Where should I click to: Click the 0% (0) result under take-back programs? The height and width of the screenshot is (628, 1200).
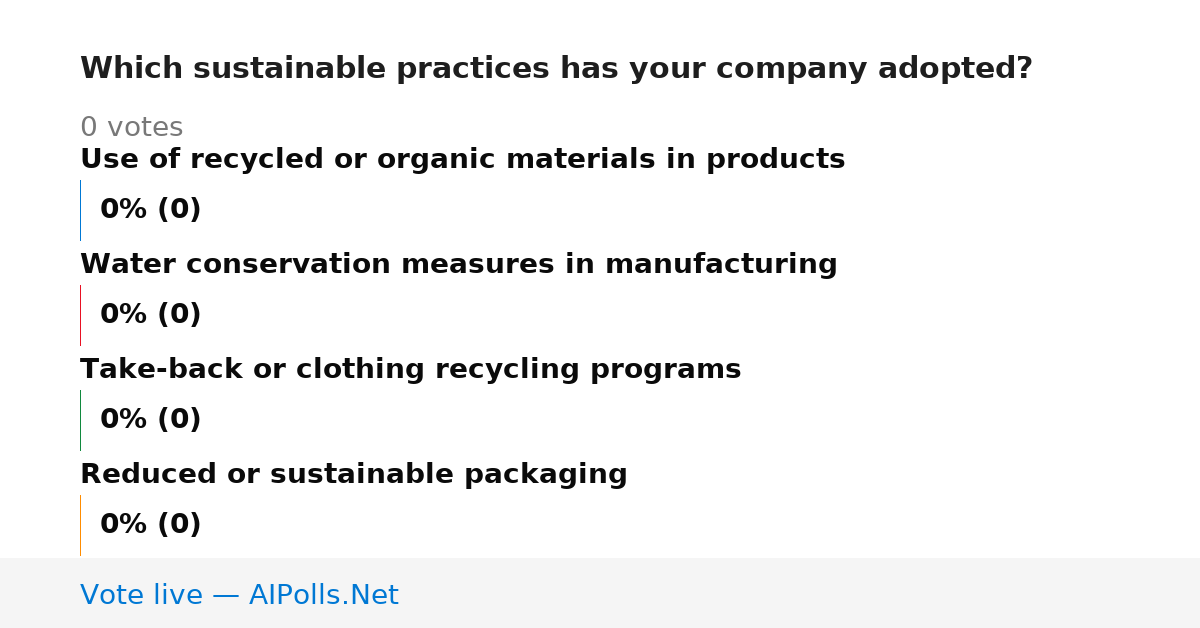click(150, 420)
